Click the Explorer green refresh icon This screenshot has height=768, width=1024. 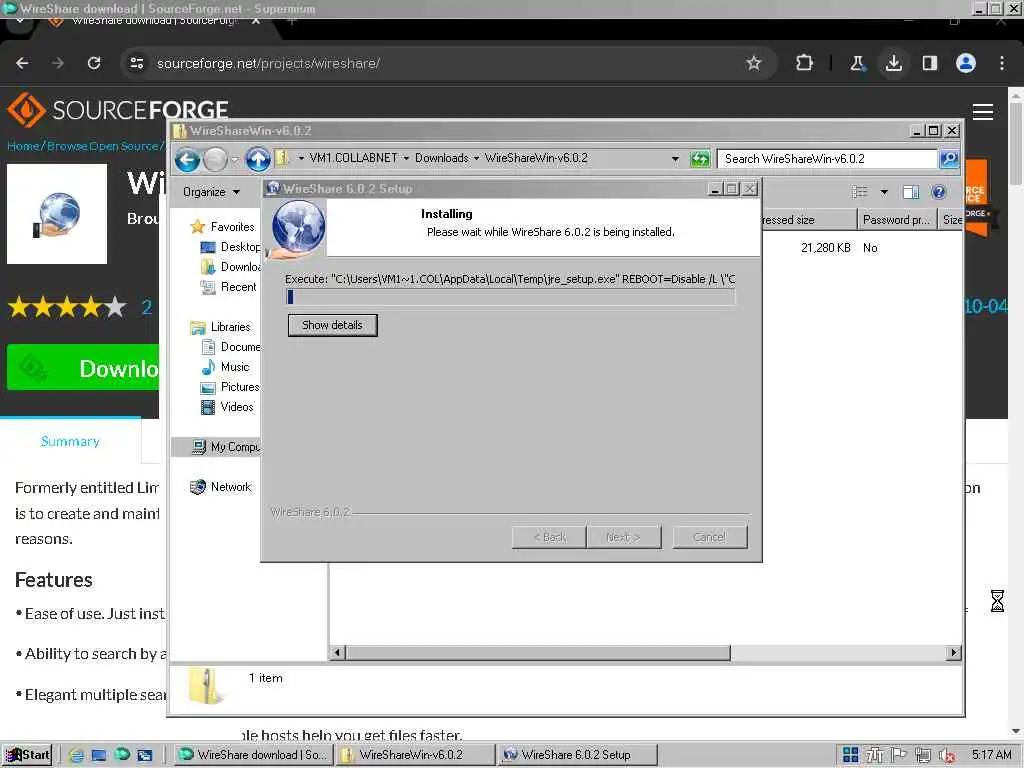point(700,159)
